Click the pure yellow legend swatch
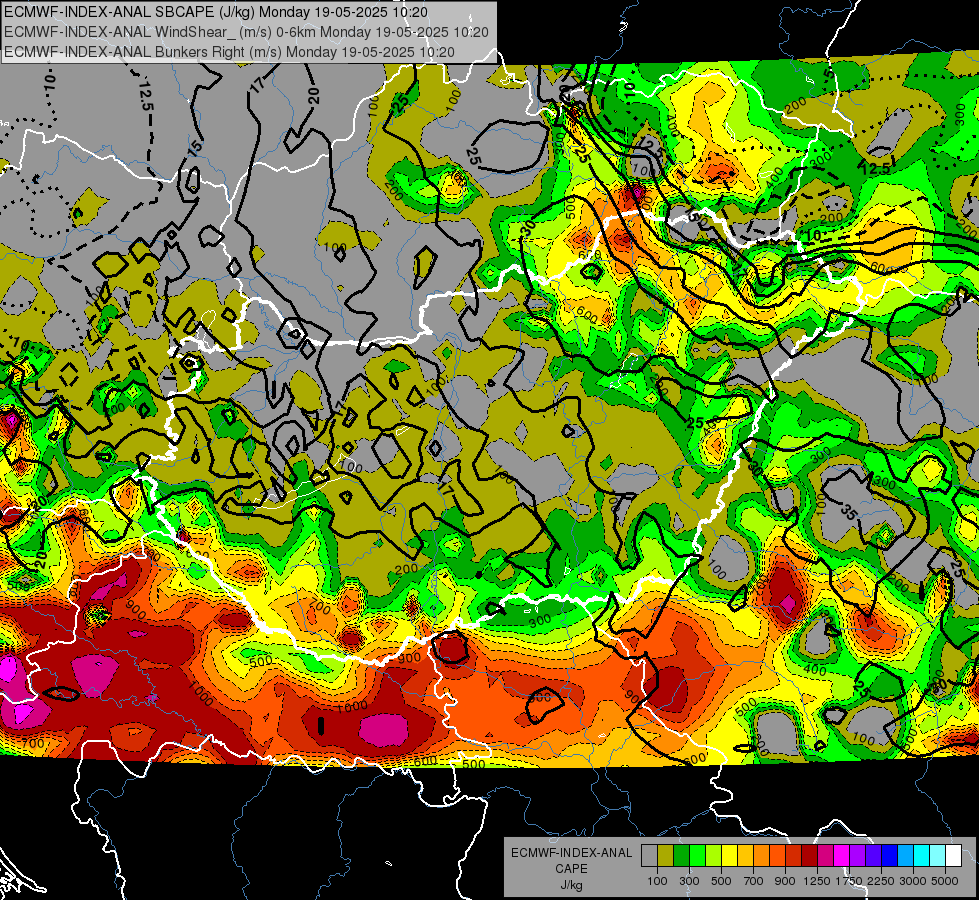Viewport: 979px width, 900px height. pyautogui.click(x=729, y=855)
